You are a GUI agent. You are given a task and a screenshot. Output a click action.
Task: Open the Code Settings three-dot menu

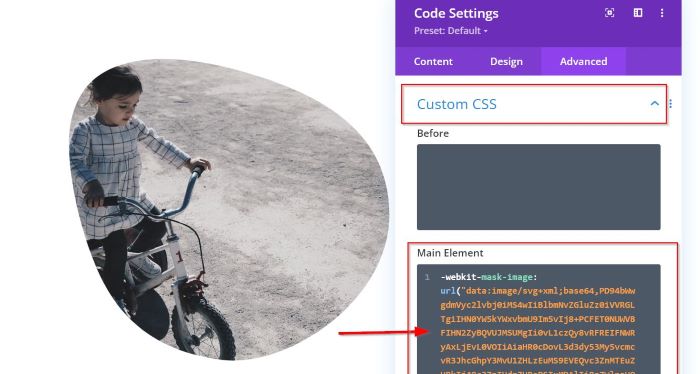pos(662,13)
